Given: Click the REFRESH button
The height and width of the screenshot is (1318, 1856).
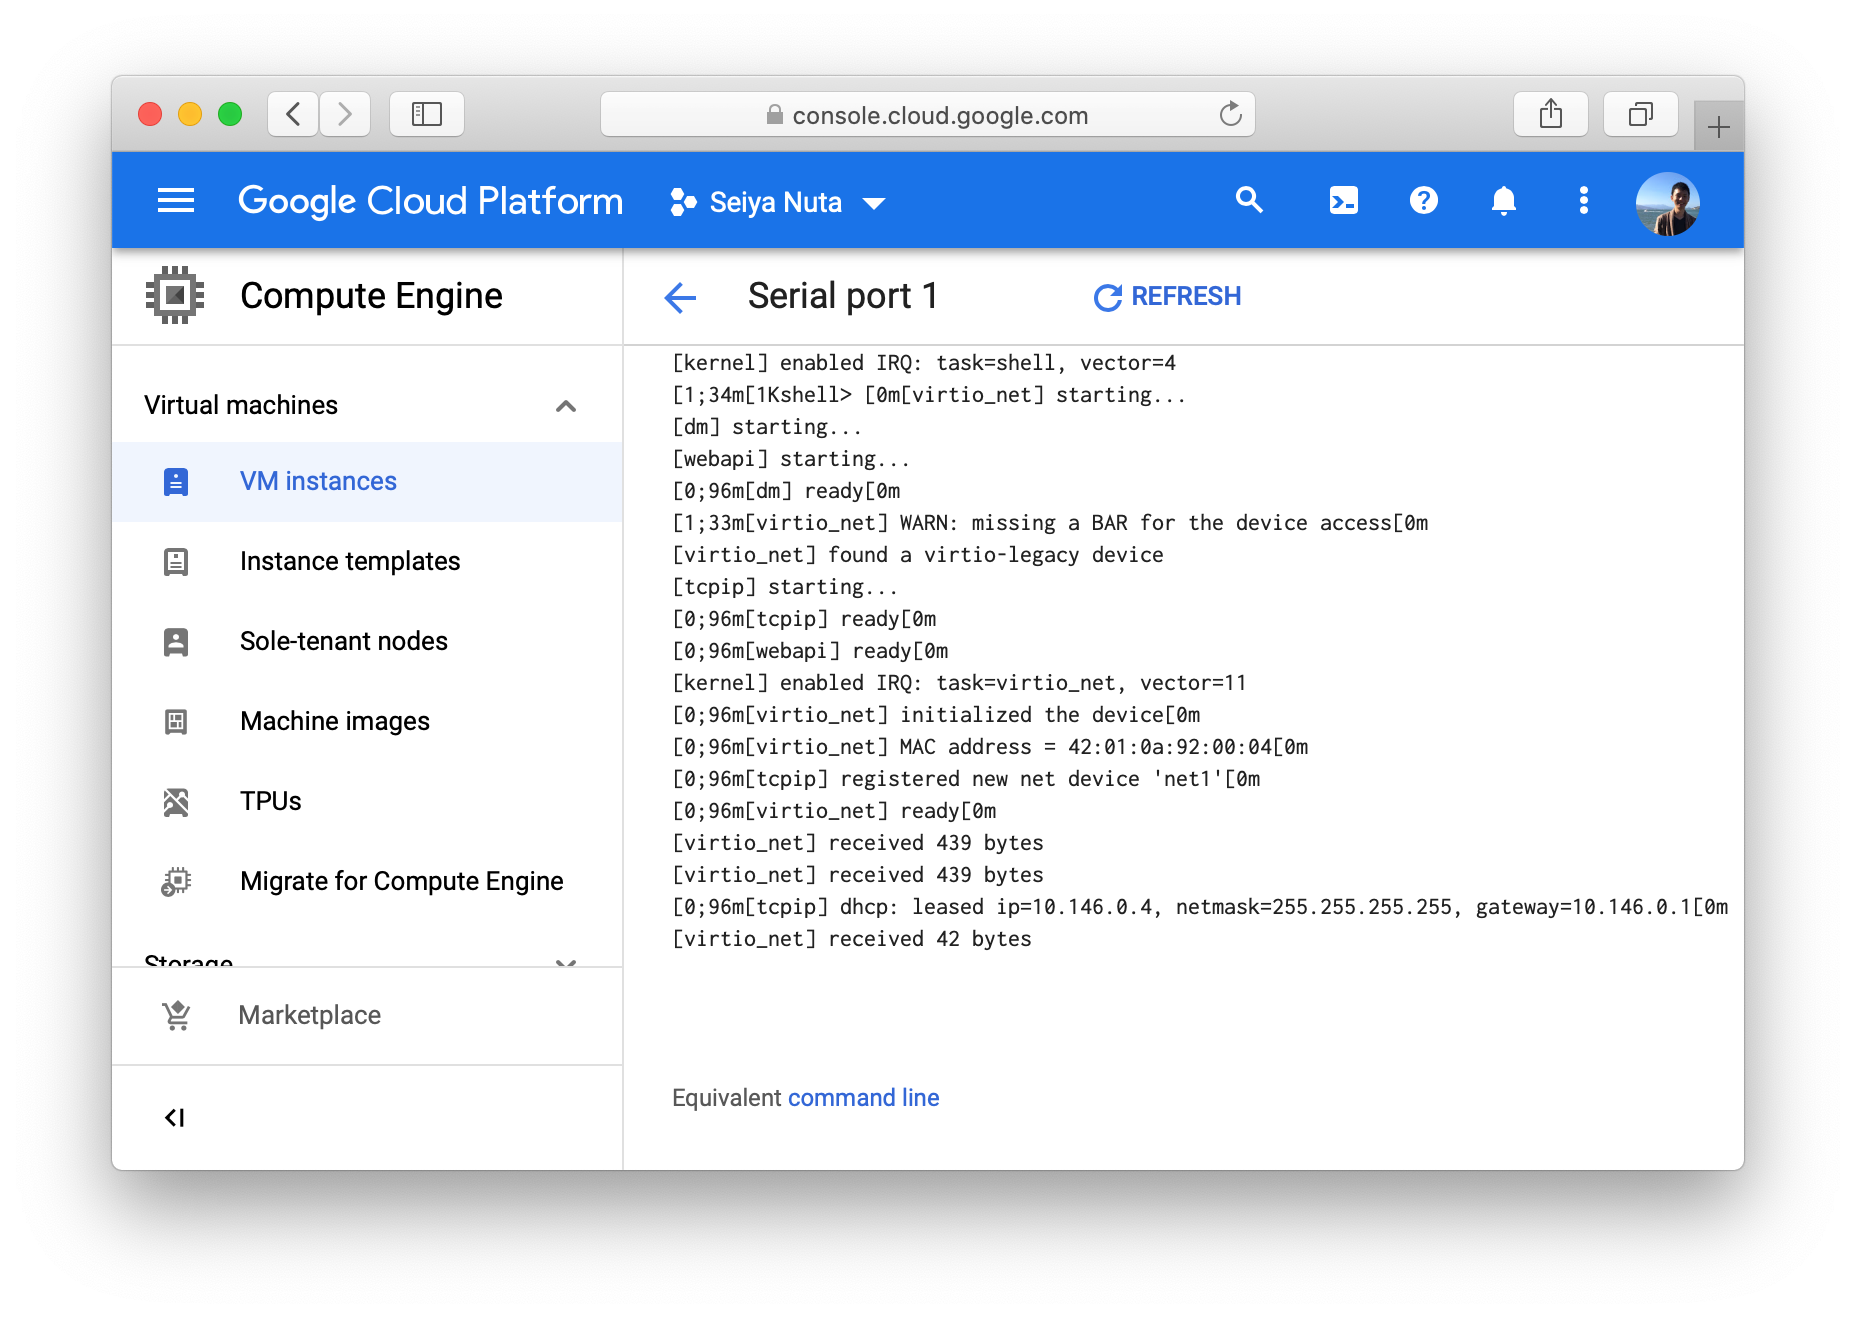Looking at the screenshot, I should 1167,296.
